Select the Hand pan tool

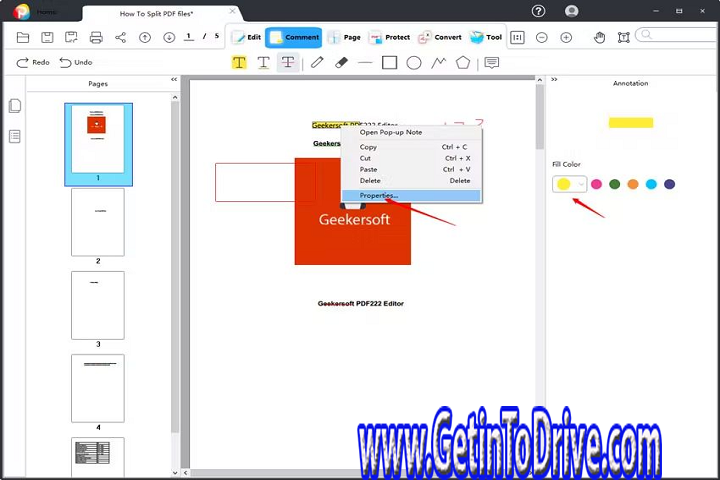(x=599, y=37)
